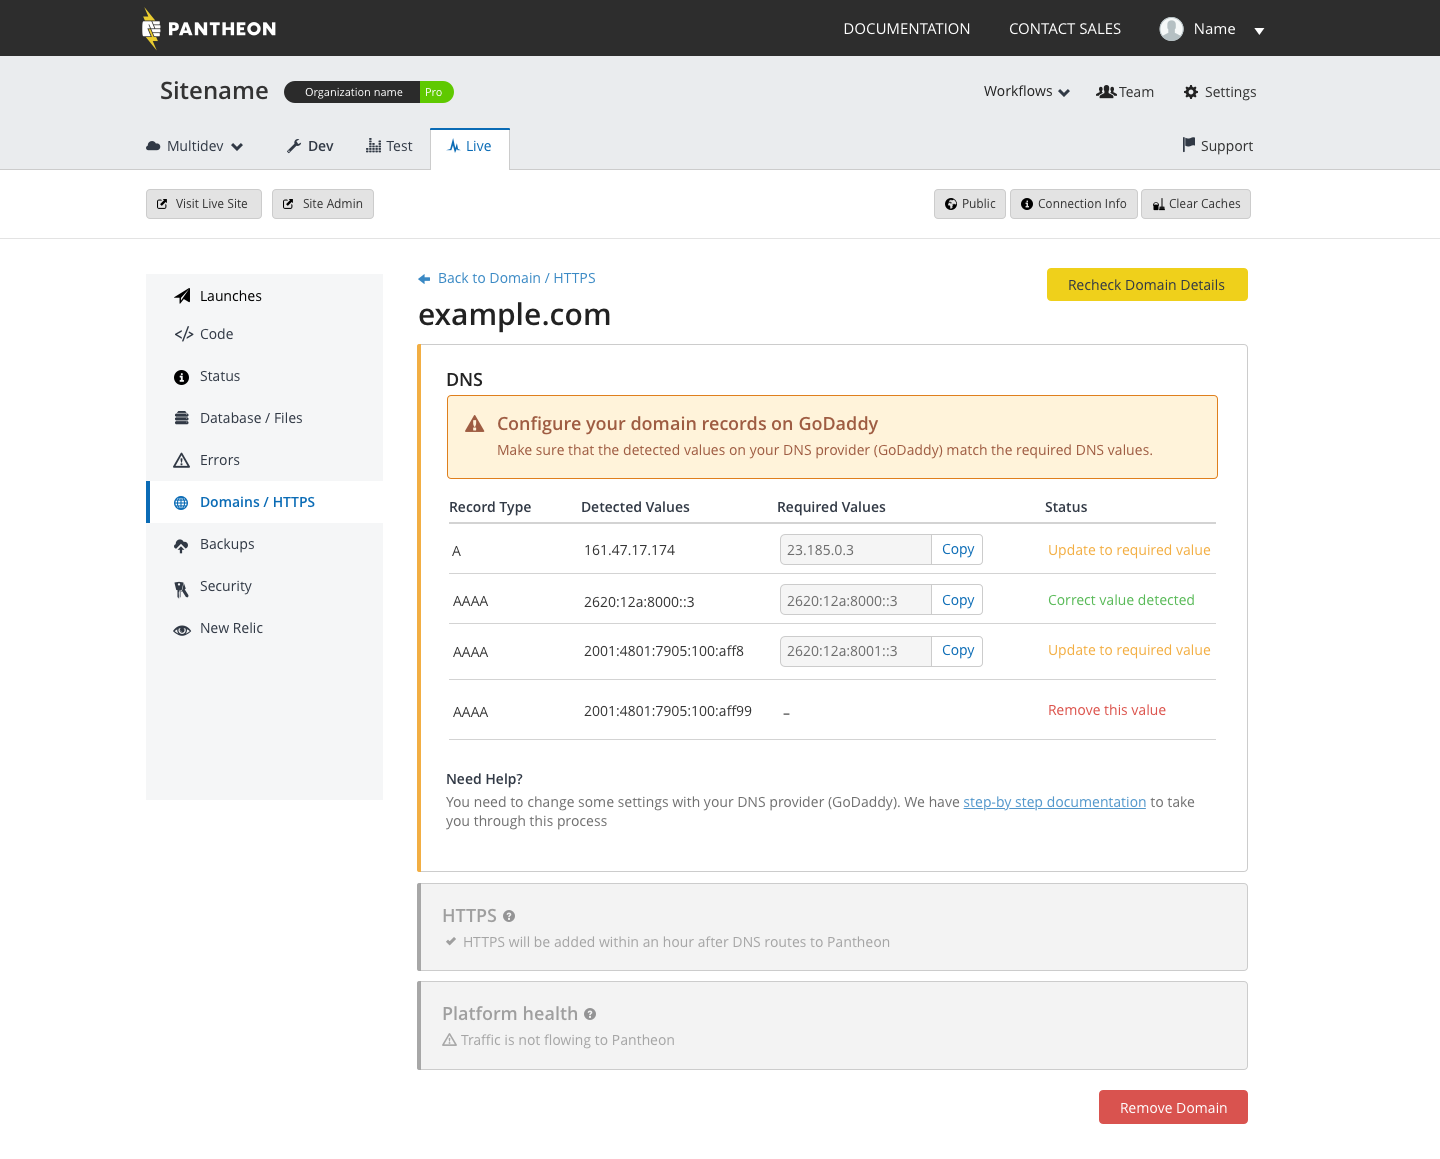Image resolution: width=1440 pixels, height=1159 pixels.
Task: Select the Live tab
Action: pos(470,148)
